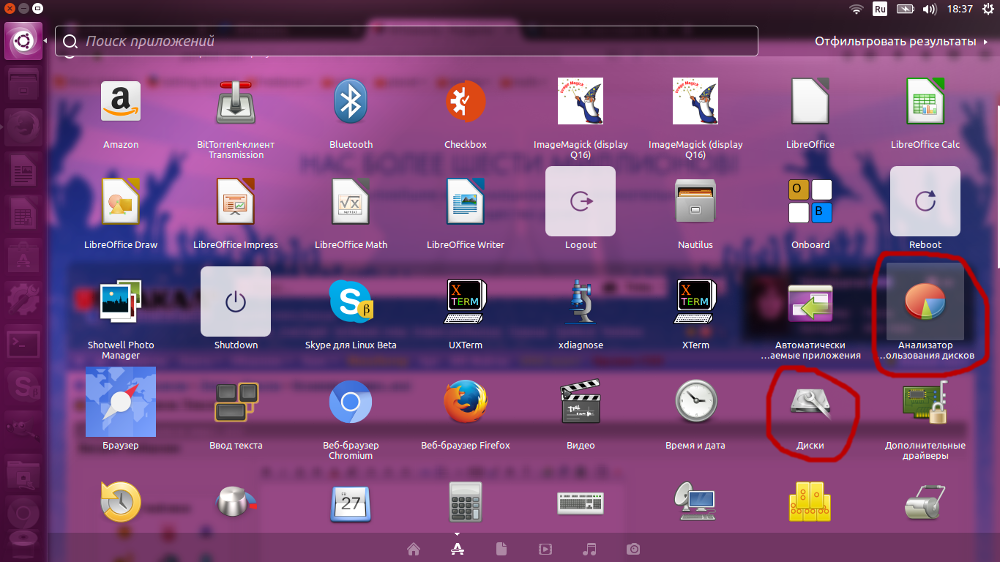The height and width of the screenshot is (562, 1000).
Task: Open the Wi-Fi network indicator
Action: (x=856, y=9)
